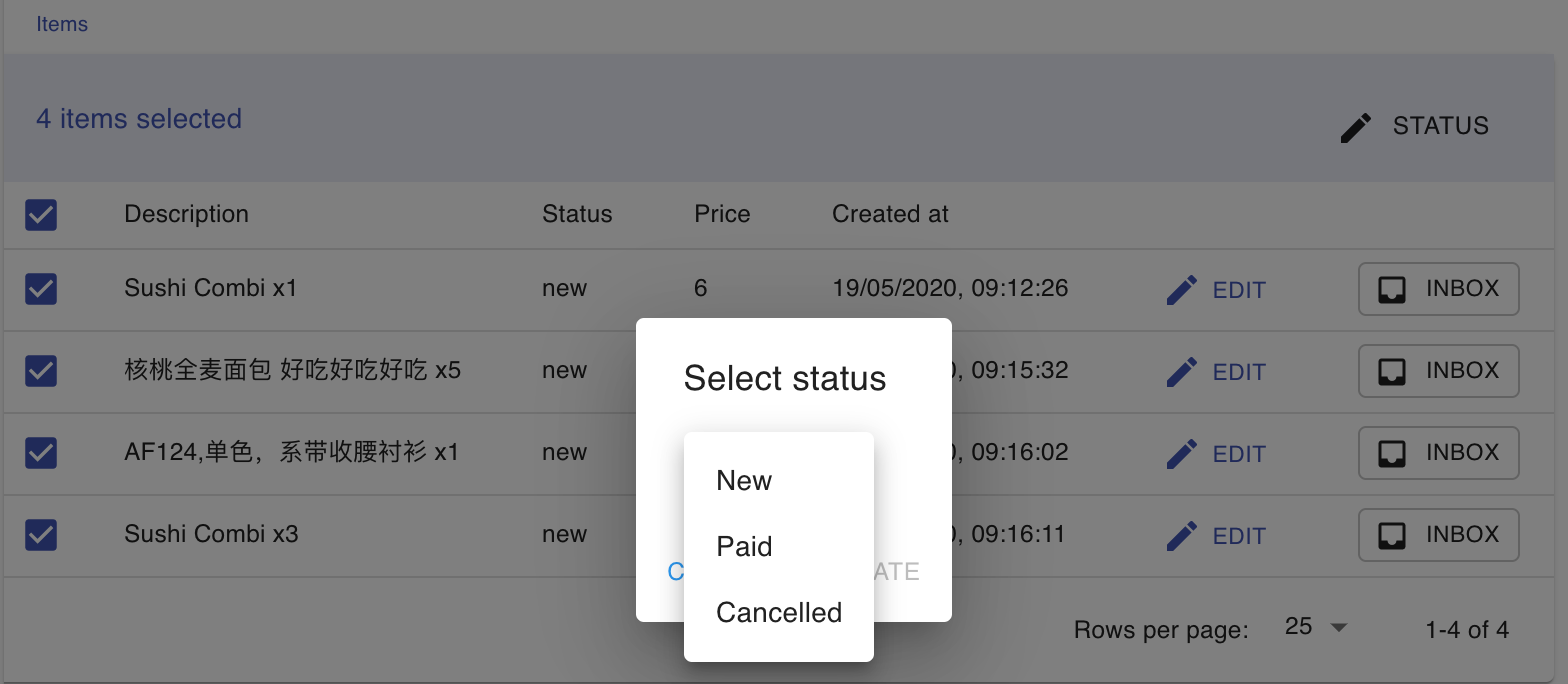Viewport: 1568px width, 684px height.
Task: Click the Items breadcrumb link
Action: pyautogui.click(x=62, y=23)
